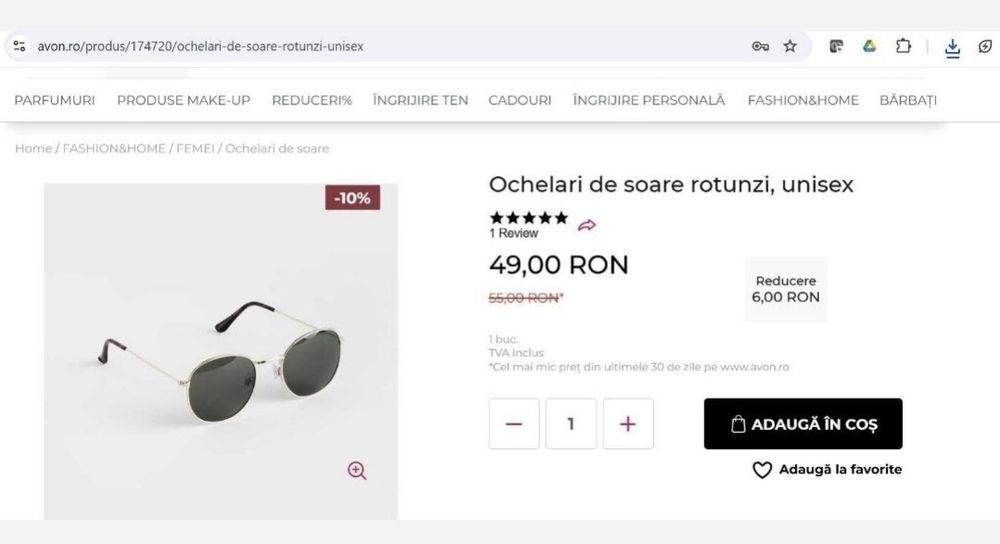Viewport: 1000px width, 544px height.
Task: Increase quantity with plus button
Action: coord(628,424)
